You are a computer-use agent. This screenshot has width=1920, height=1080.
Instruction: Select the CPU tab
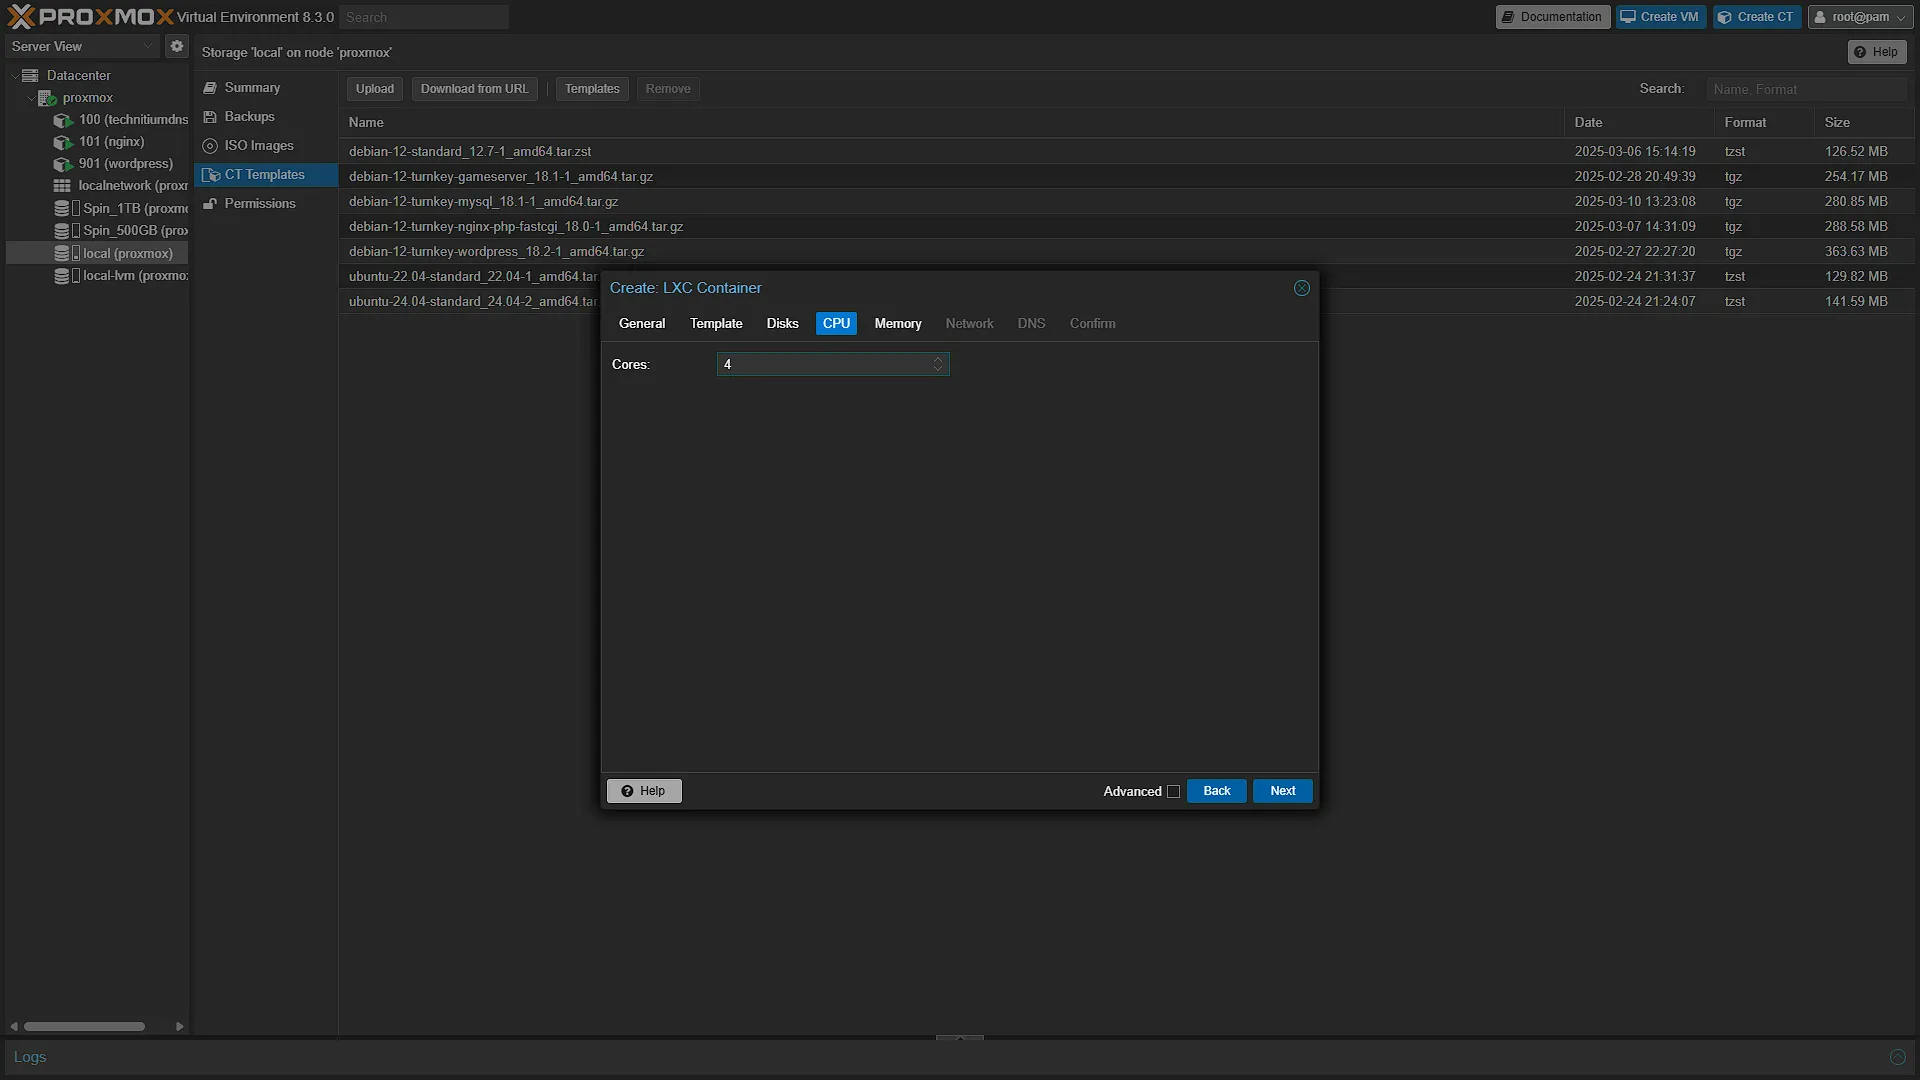[x=836, y=324]
